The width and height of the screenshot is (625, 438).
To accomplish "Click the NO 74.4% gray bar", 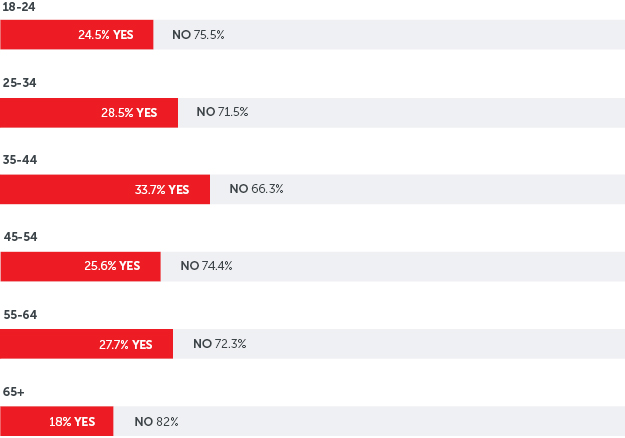I will click(x=393, y=266).
